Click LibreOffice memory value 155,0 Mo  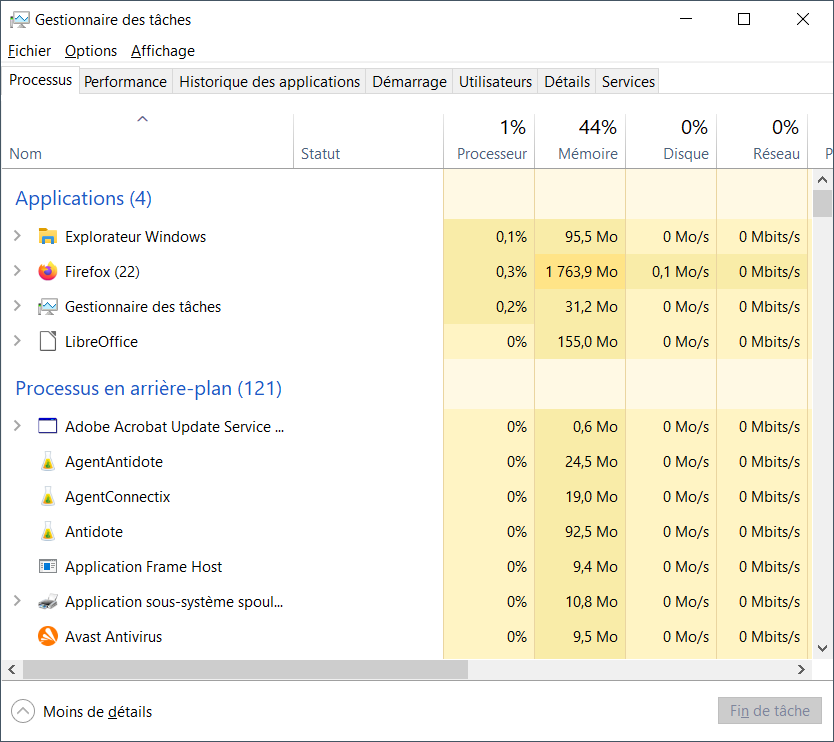pyautogui.click(x=587, y=342)
